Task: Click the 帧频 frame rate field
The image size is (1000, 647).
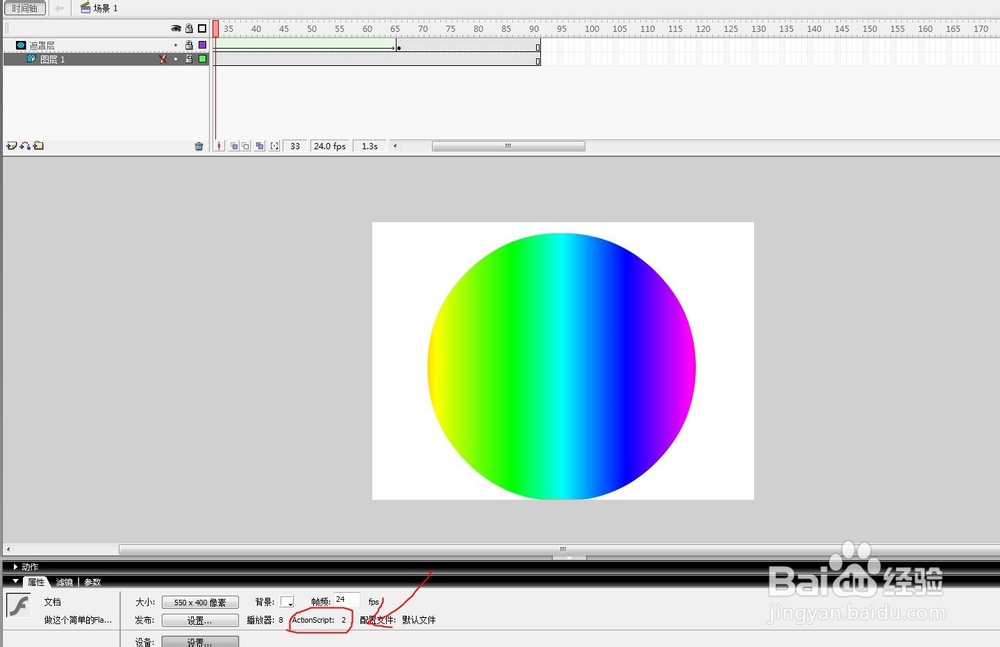Action: (x=346, y=600)
